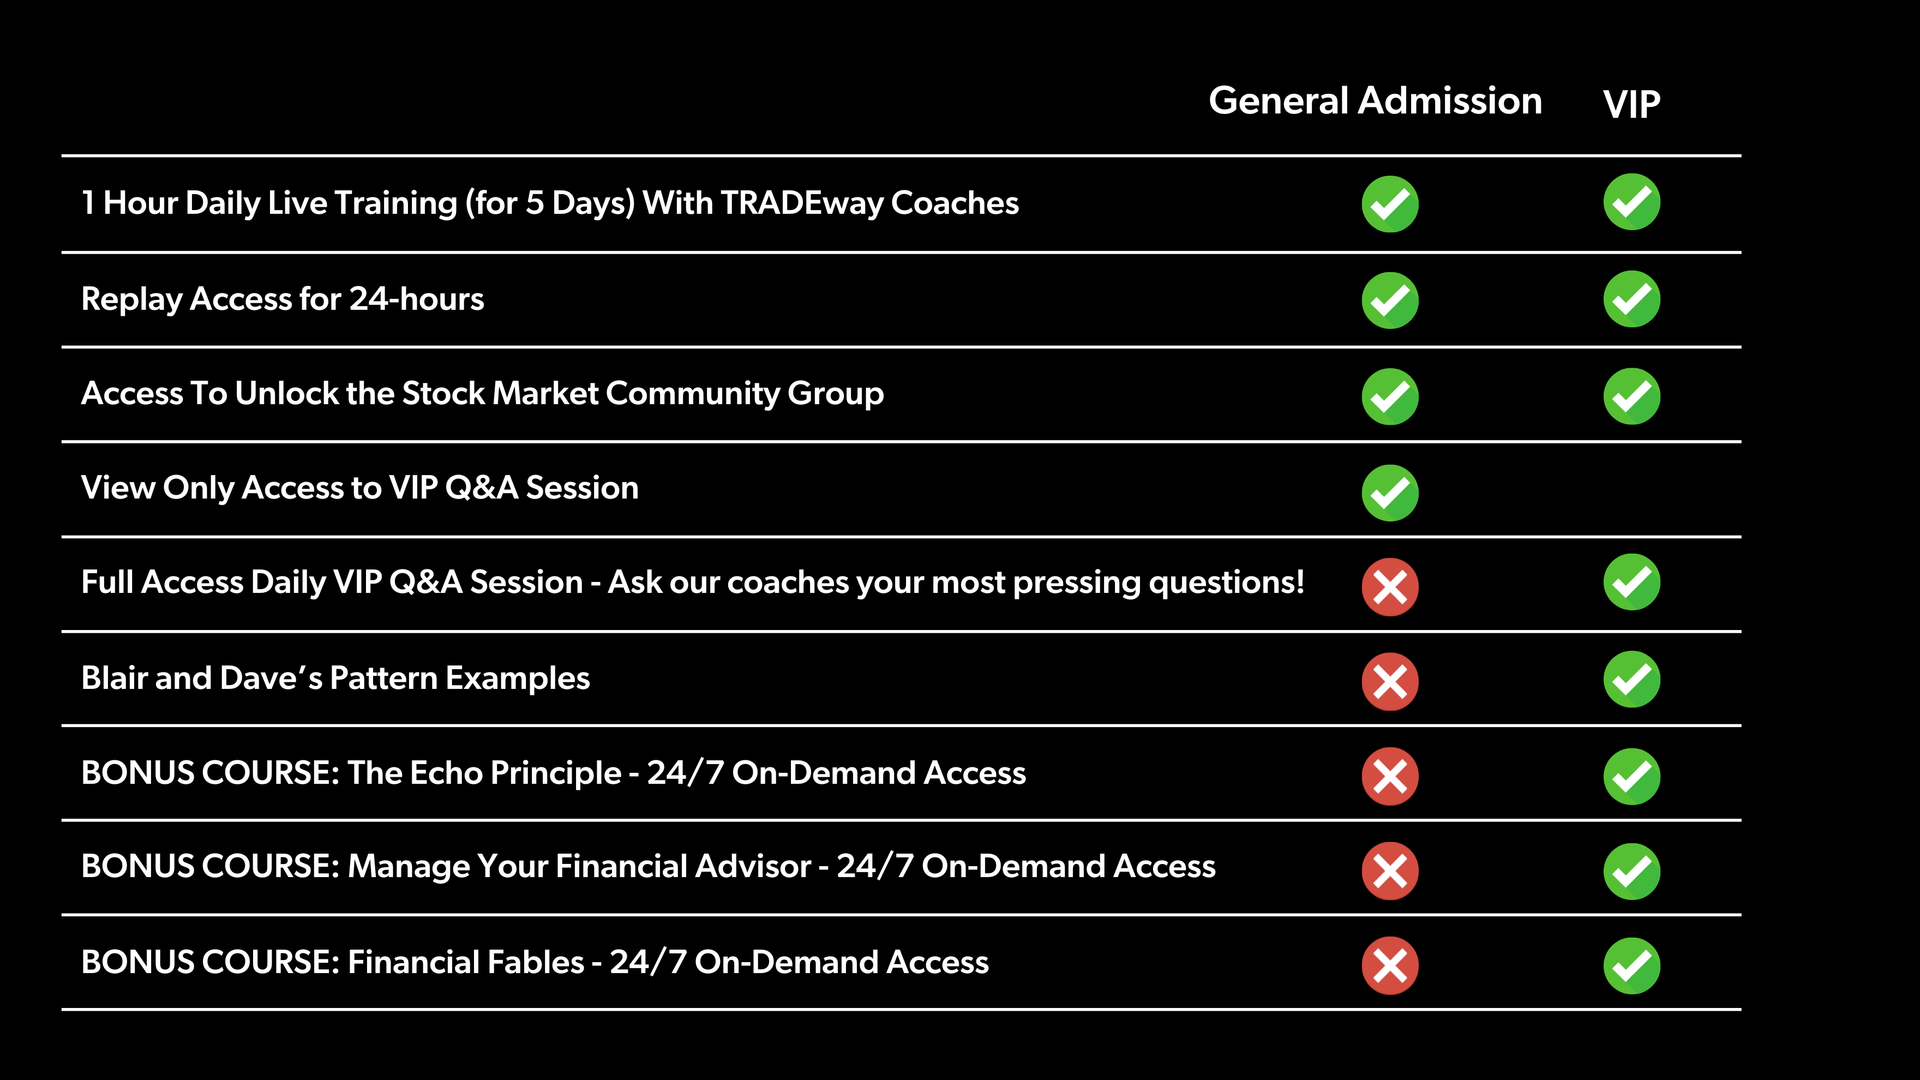
Task: Click red X for Pattern Examples row
Action: pos(1390,682)
